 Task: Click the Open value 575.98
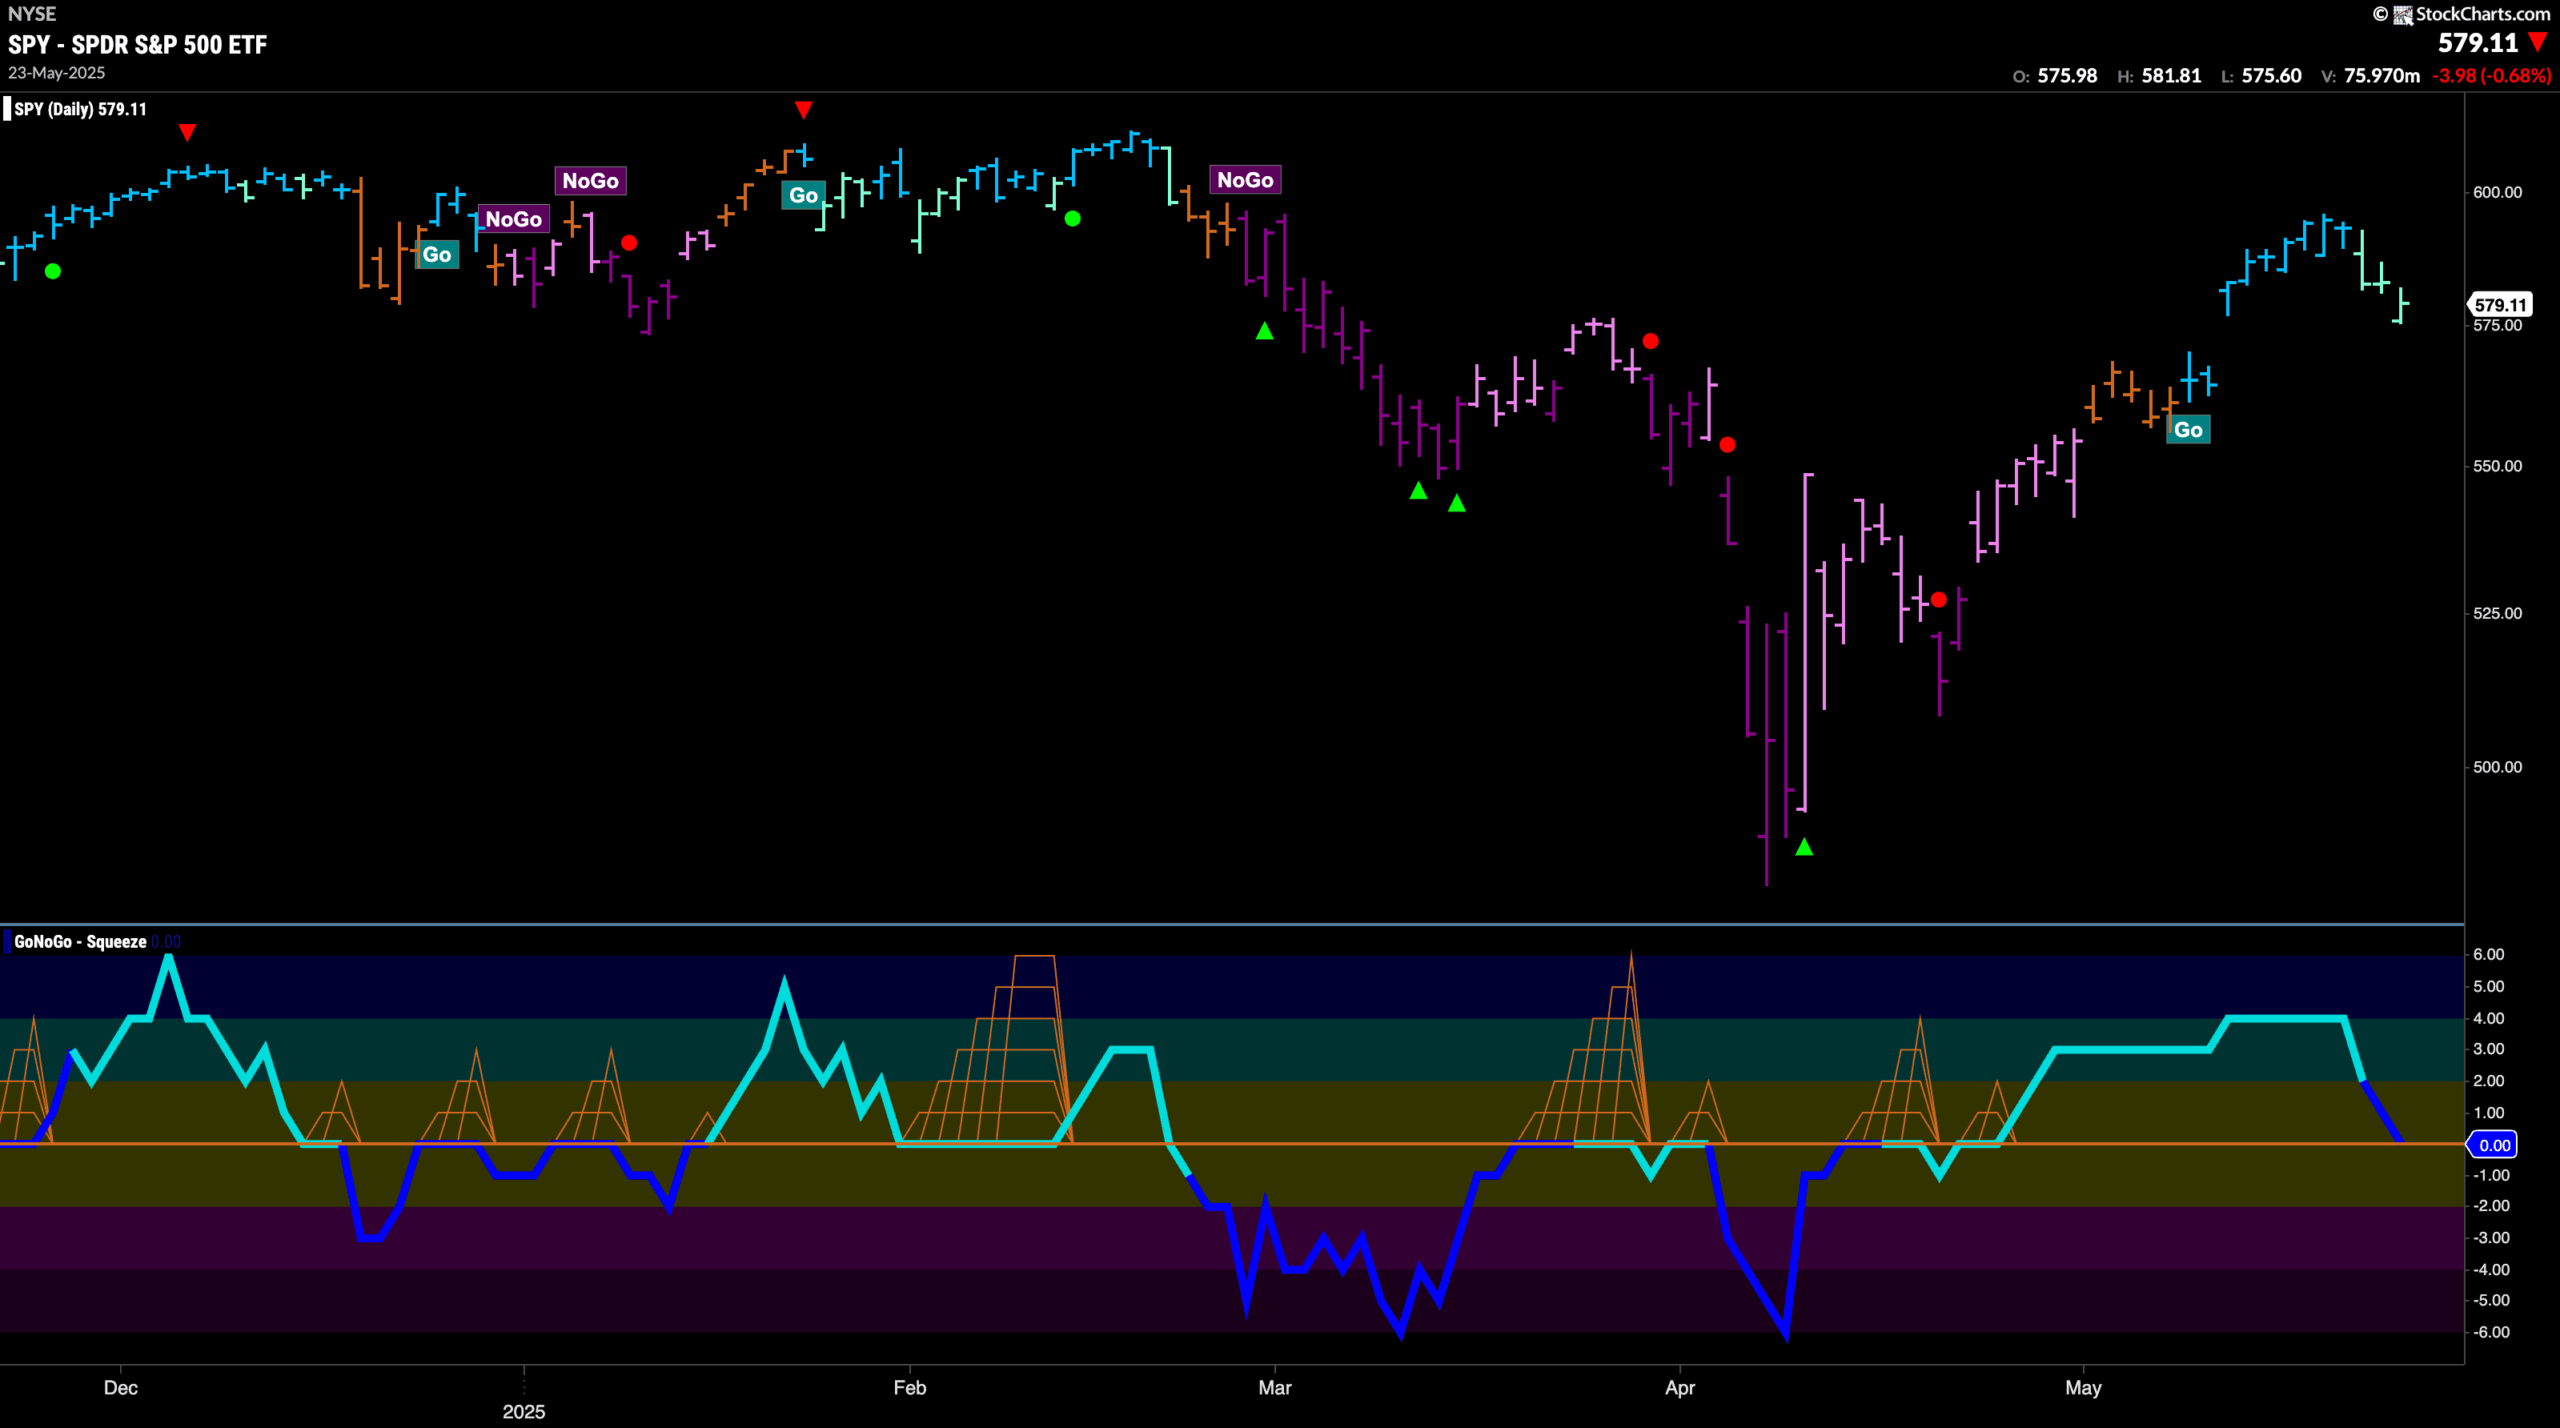[x=2067, y=76]
